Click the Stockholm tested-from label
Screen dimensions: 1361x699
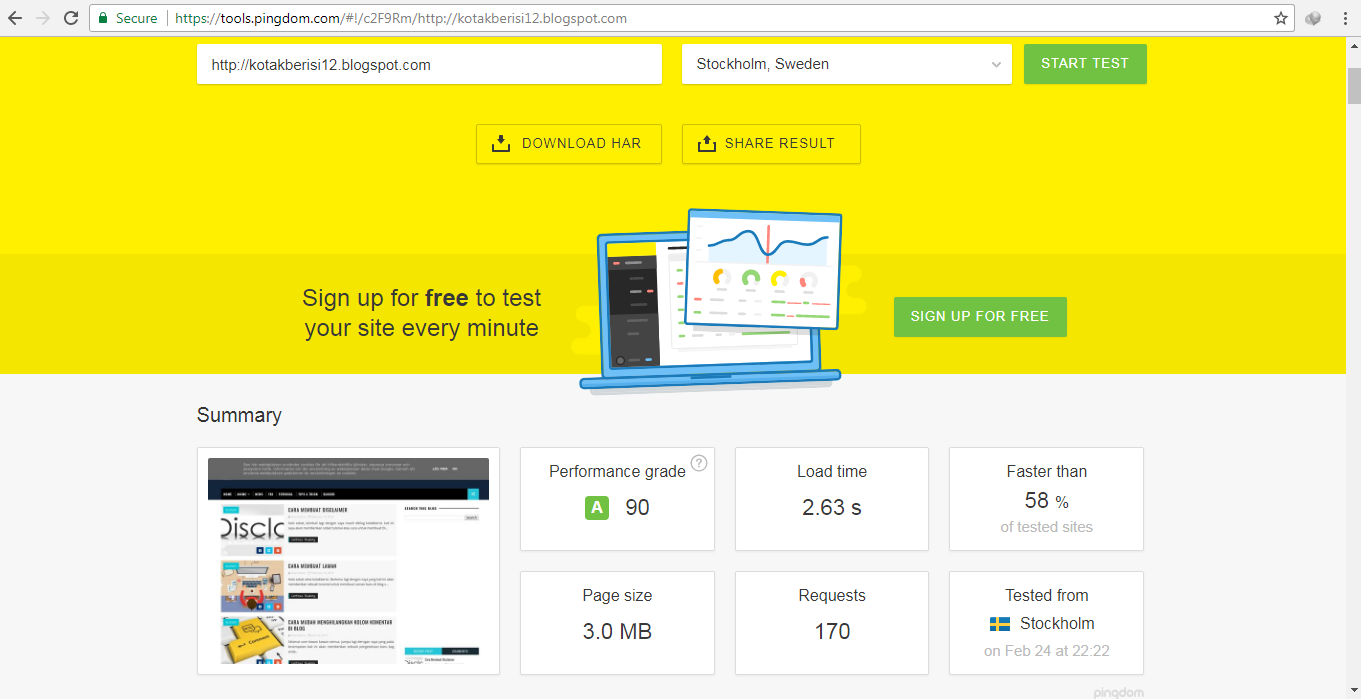pos(1057,624)
